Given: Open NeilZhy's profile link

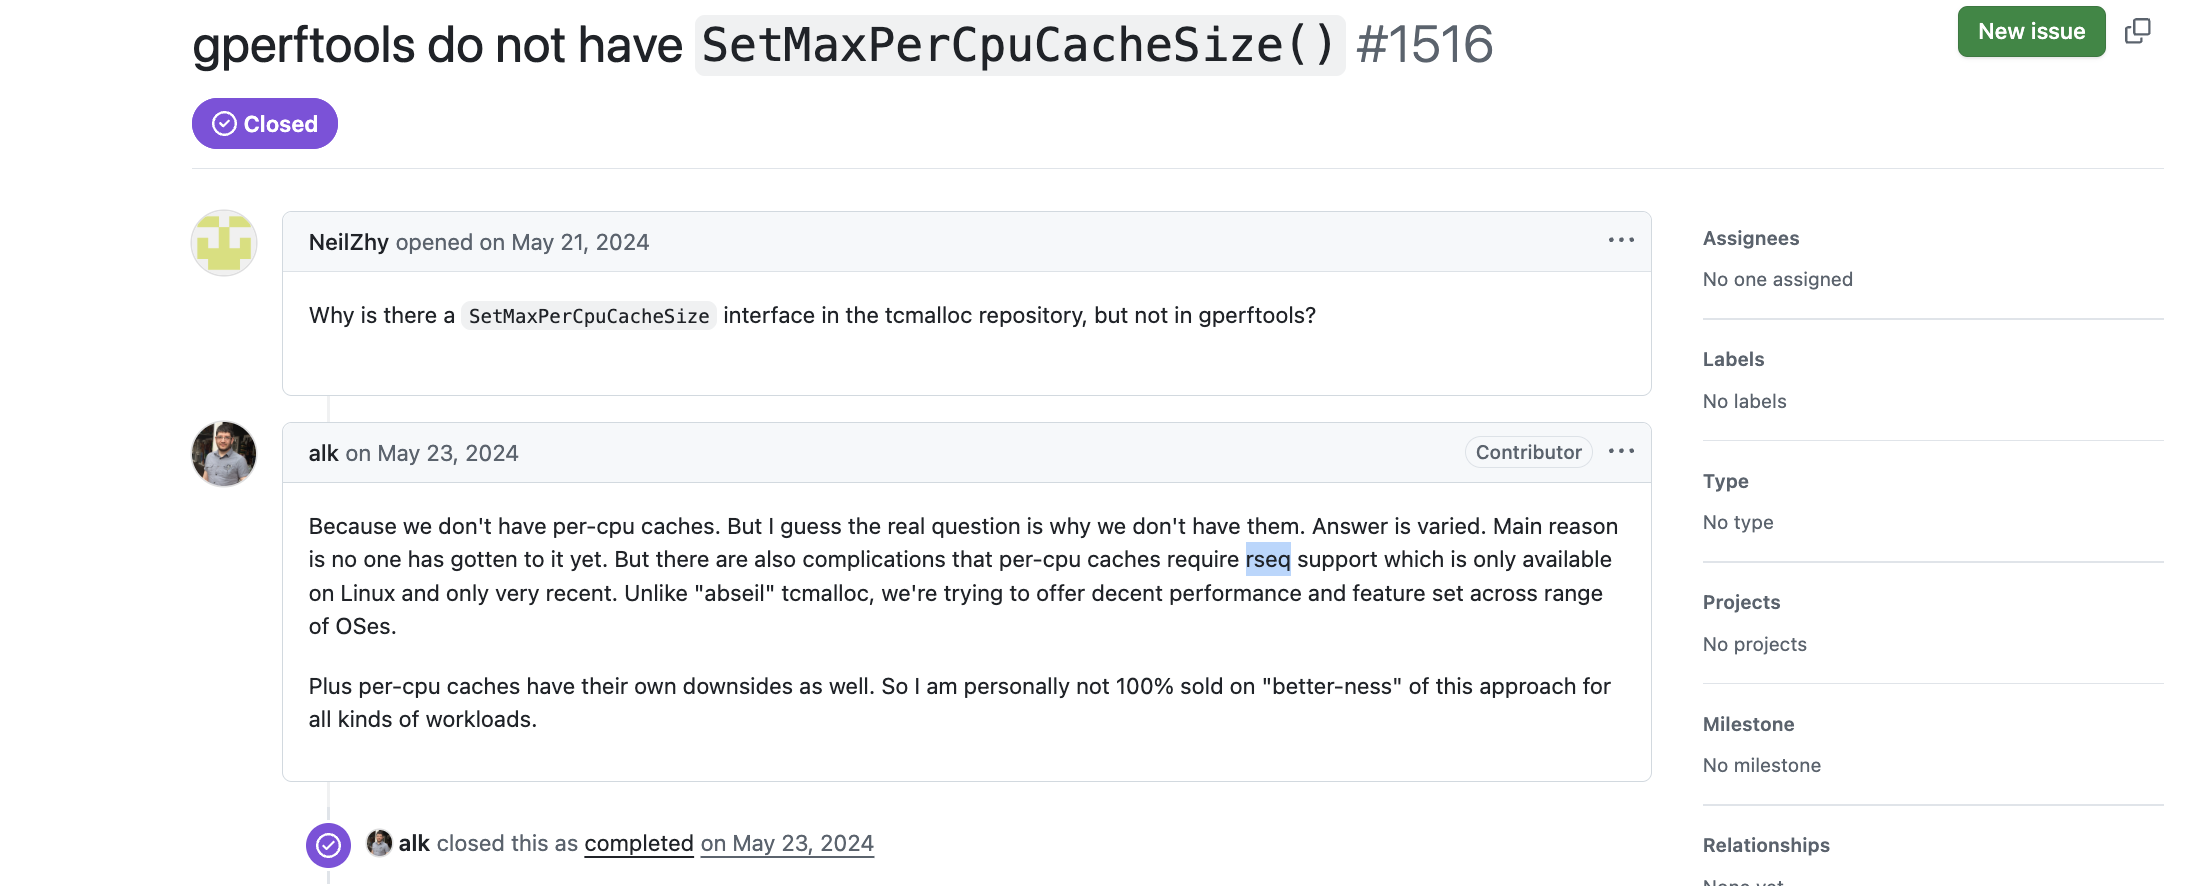Looking at the screenshot, I should point(348,242).
